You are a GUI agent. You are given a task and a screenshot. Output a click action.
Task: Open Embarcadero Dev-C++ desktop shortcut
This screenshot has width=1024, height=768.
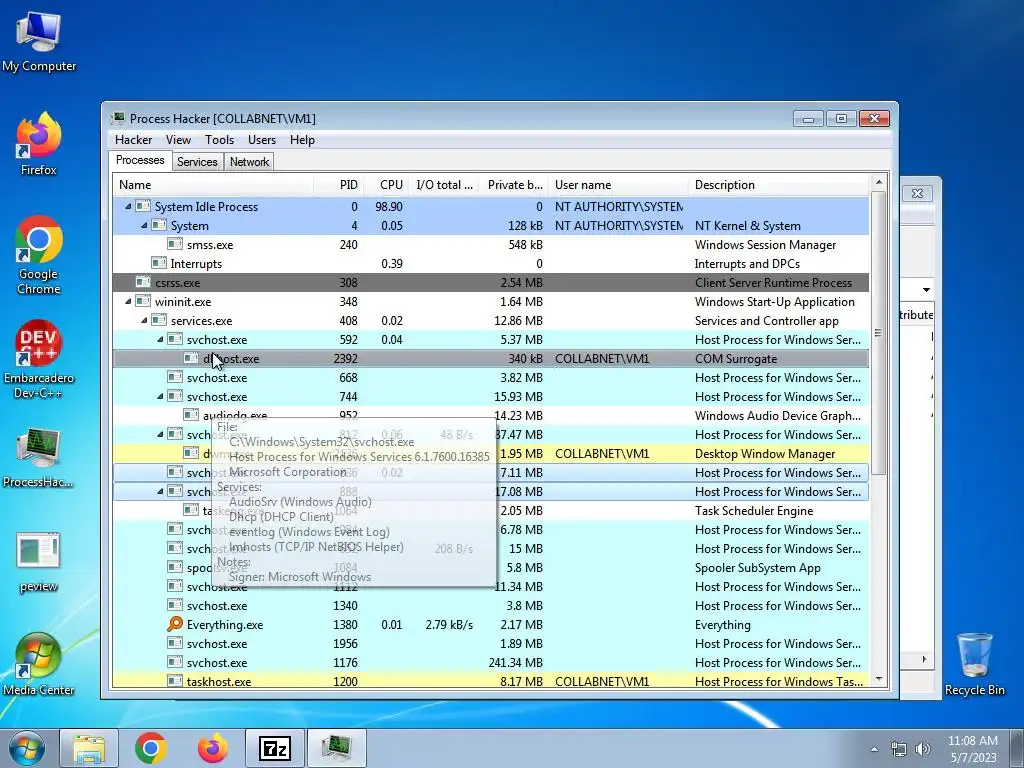39,359
